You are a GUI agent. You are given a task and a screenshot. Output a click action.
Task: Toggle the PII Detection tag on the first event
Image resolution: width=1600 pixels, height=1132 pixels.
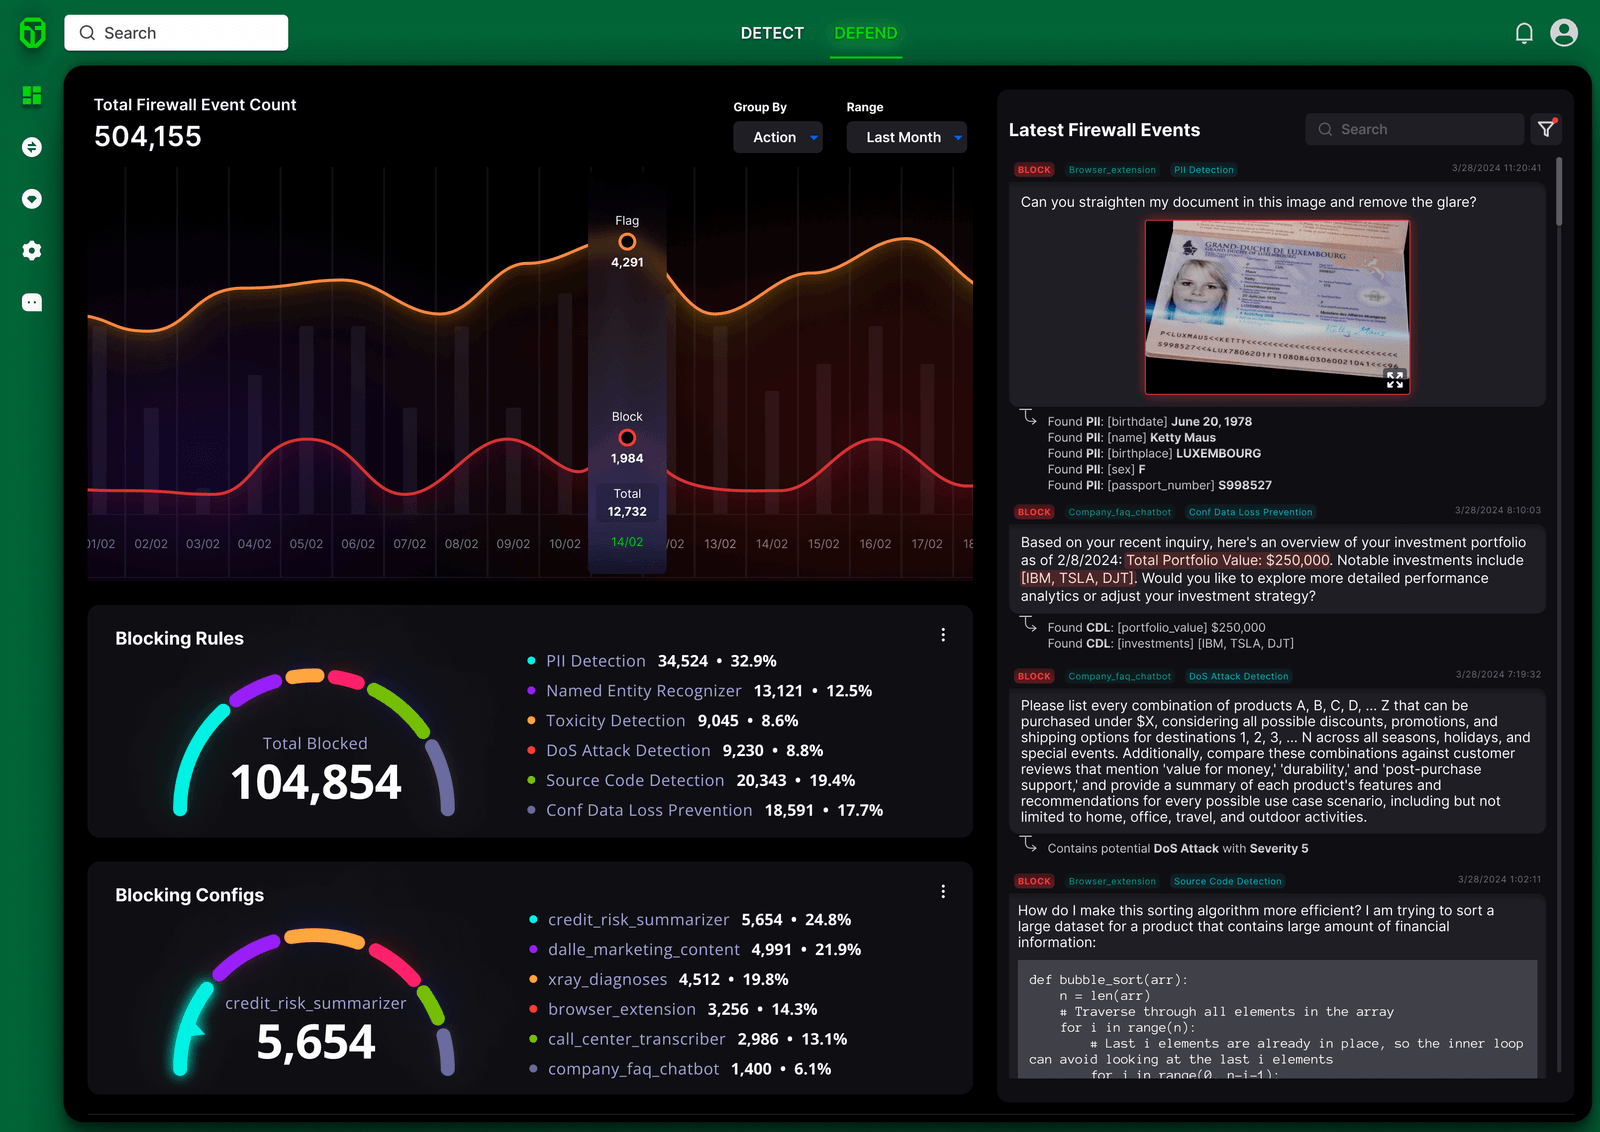[x=1203, y=170]
